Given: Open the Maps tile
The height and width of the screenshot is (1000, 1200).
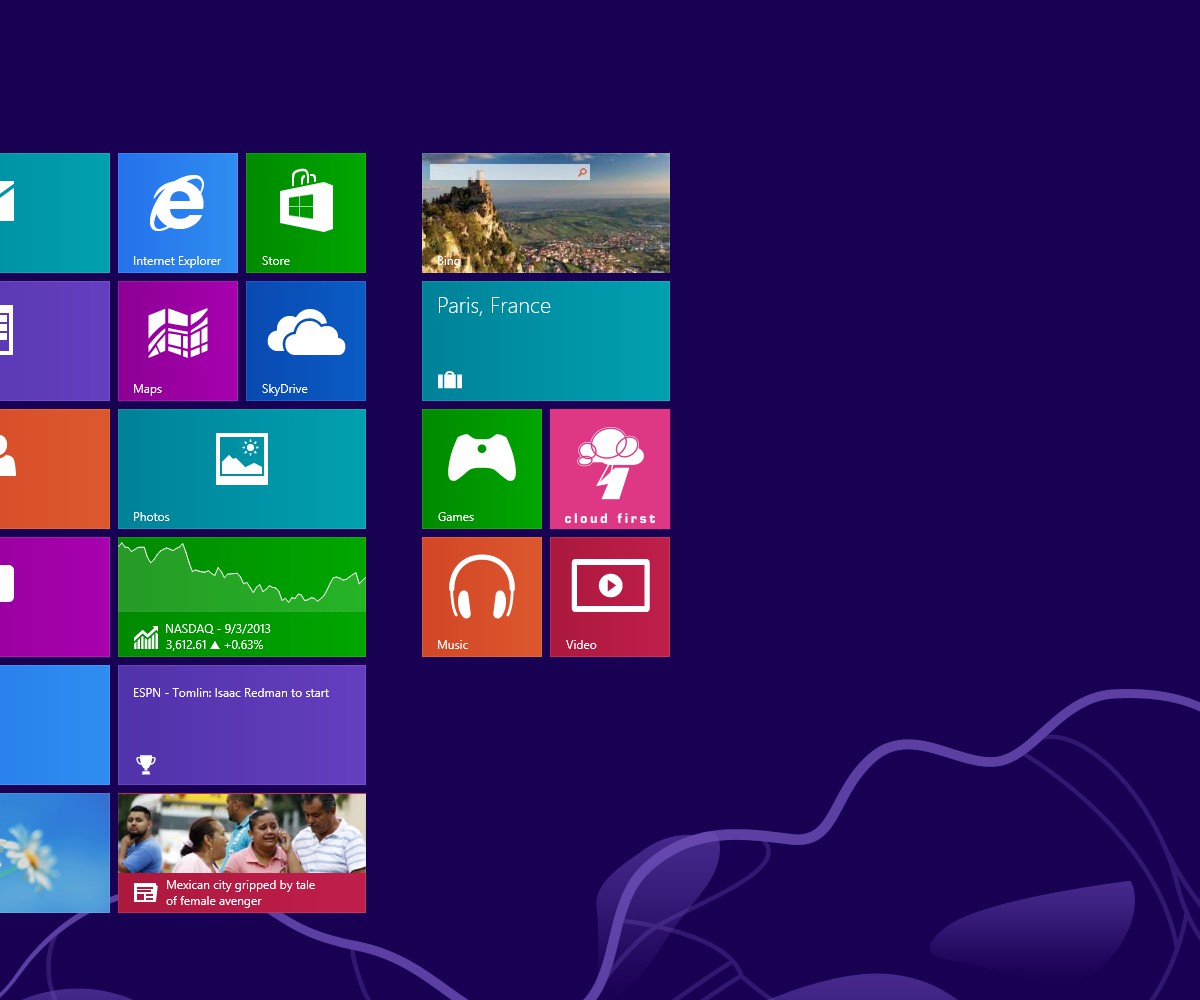Looking at the screenshot, I should coord(178,341).
